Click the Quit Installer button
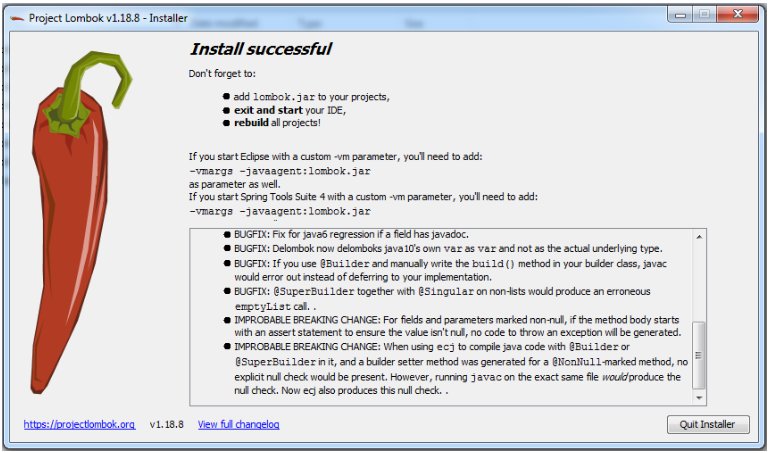Viewport: 770px width, 453px height. point(708,425)
